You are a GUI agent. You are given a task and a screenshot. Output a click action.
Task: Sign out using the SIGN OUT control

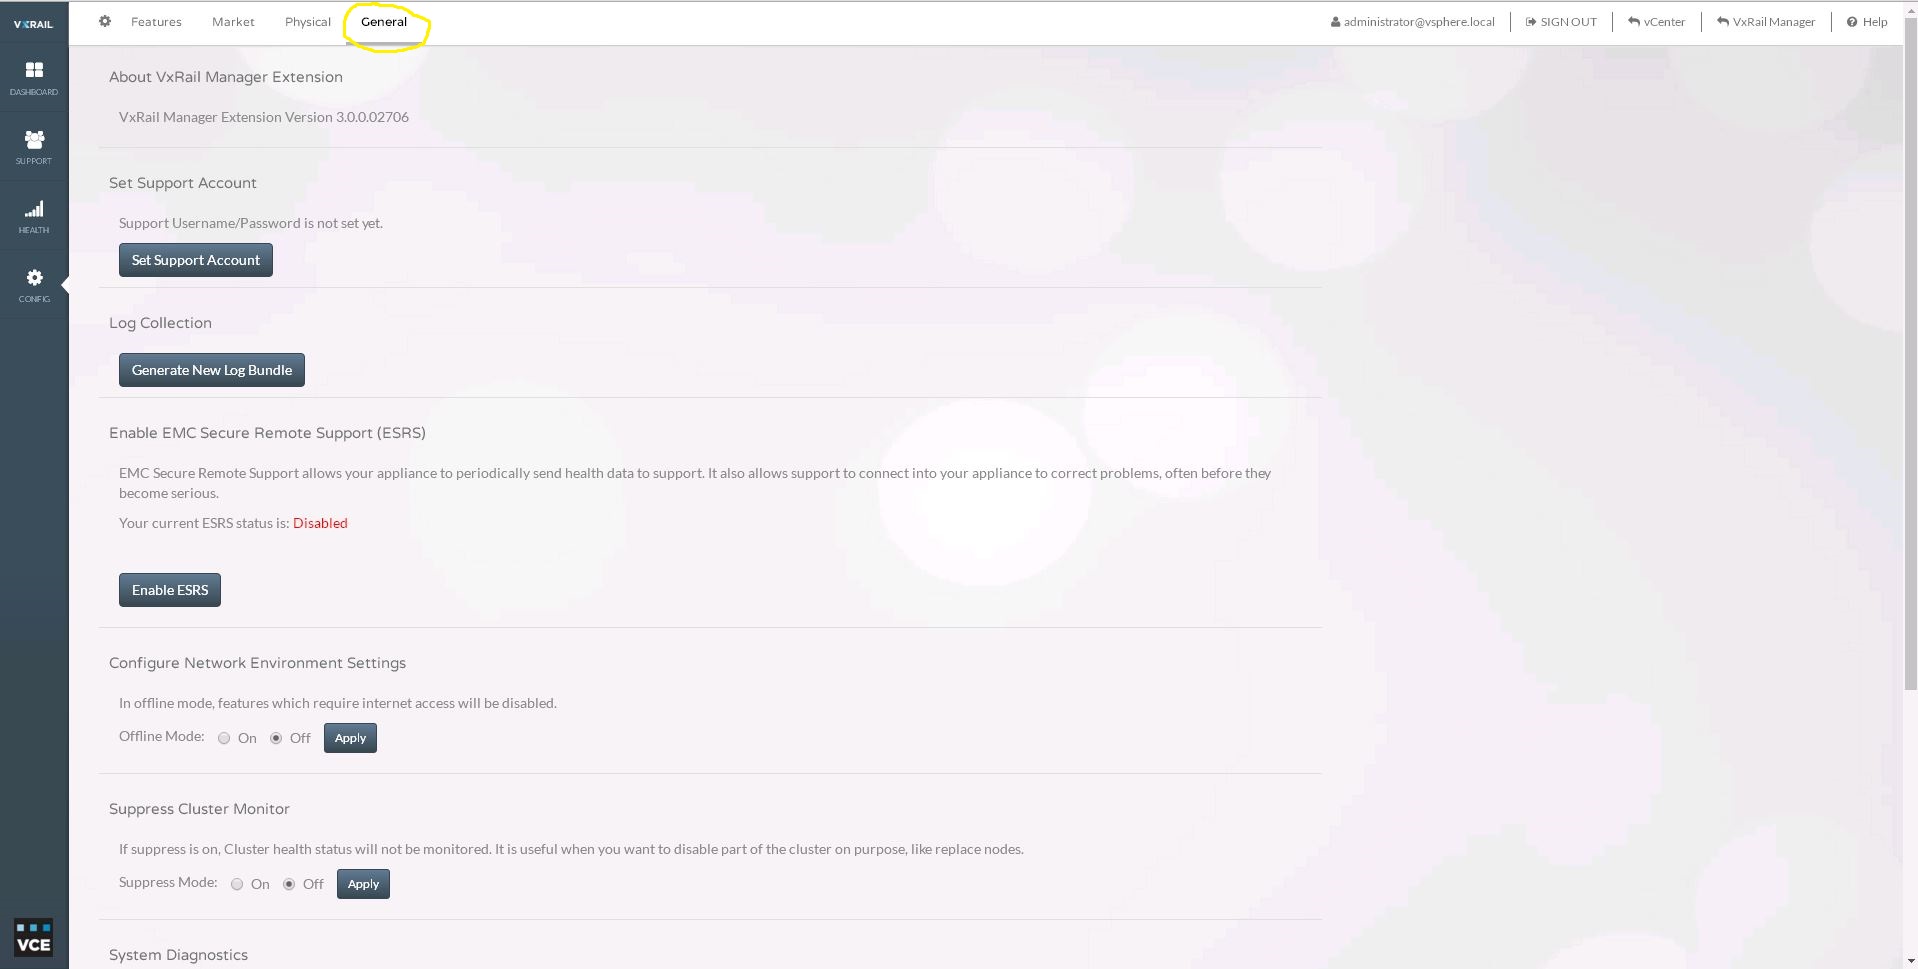pyautogui.click(x=1561, y=21)
